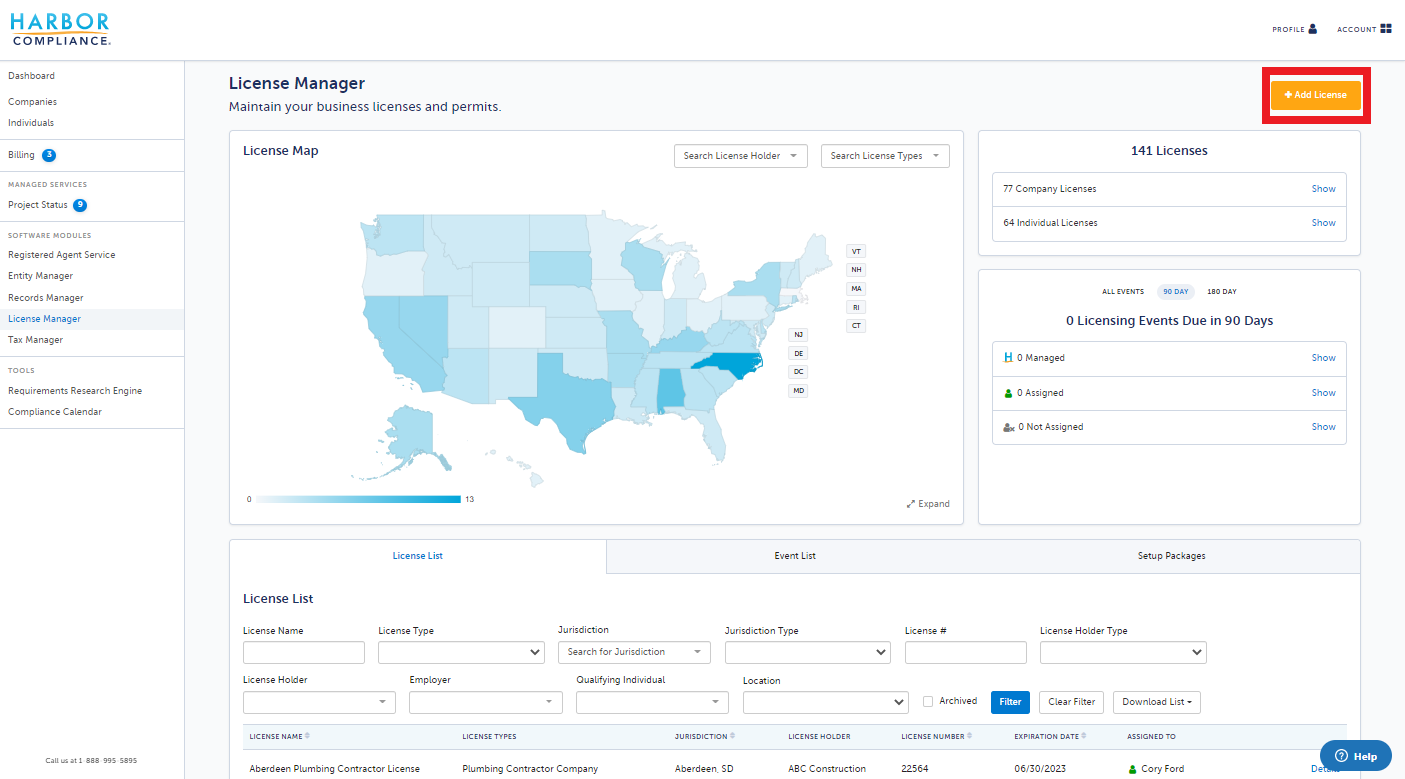Select the 90 Day events range
The width and height of the screenshot is (1405, 779).
[1175, 292]
